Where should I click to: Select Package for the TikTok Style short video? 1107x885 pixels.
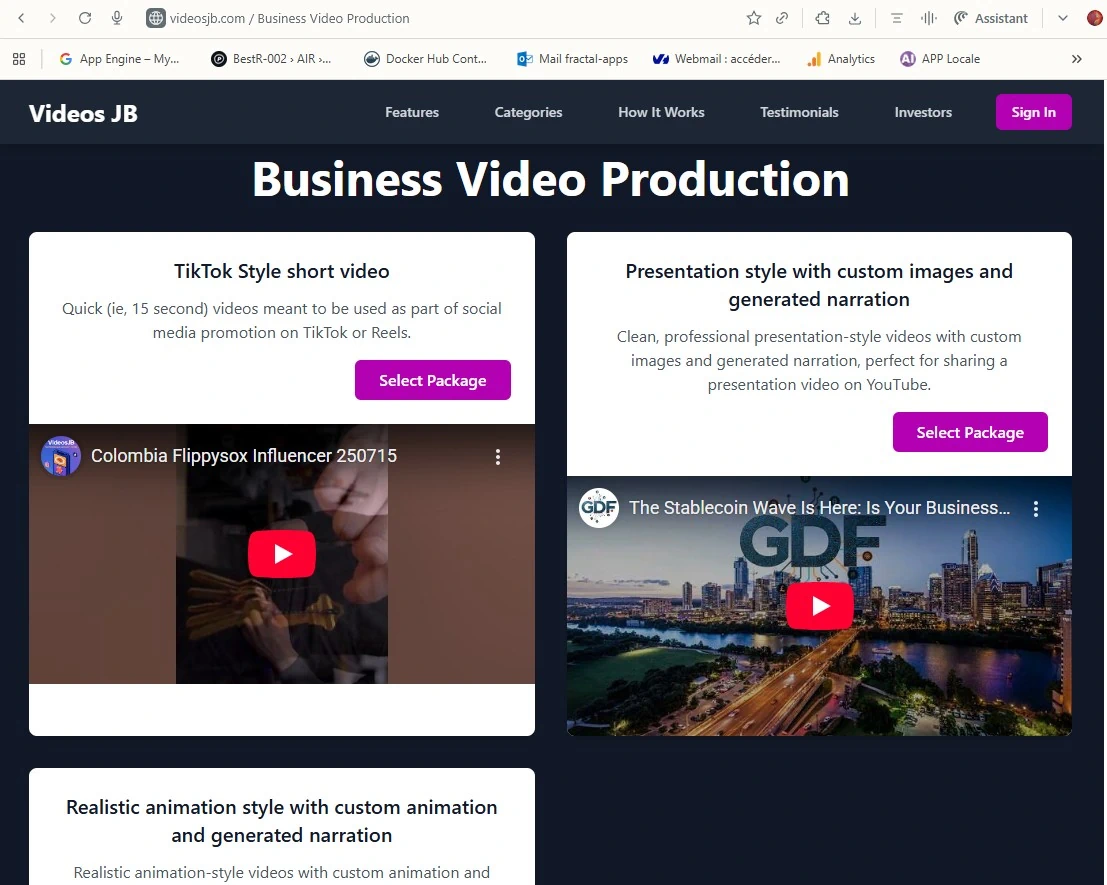[x=432, y=380]
